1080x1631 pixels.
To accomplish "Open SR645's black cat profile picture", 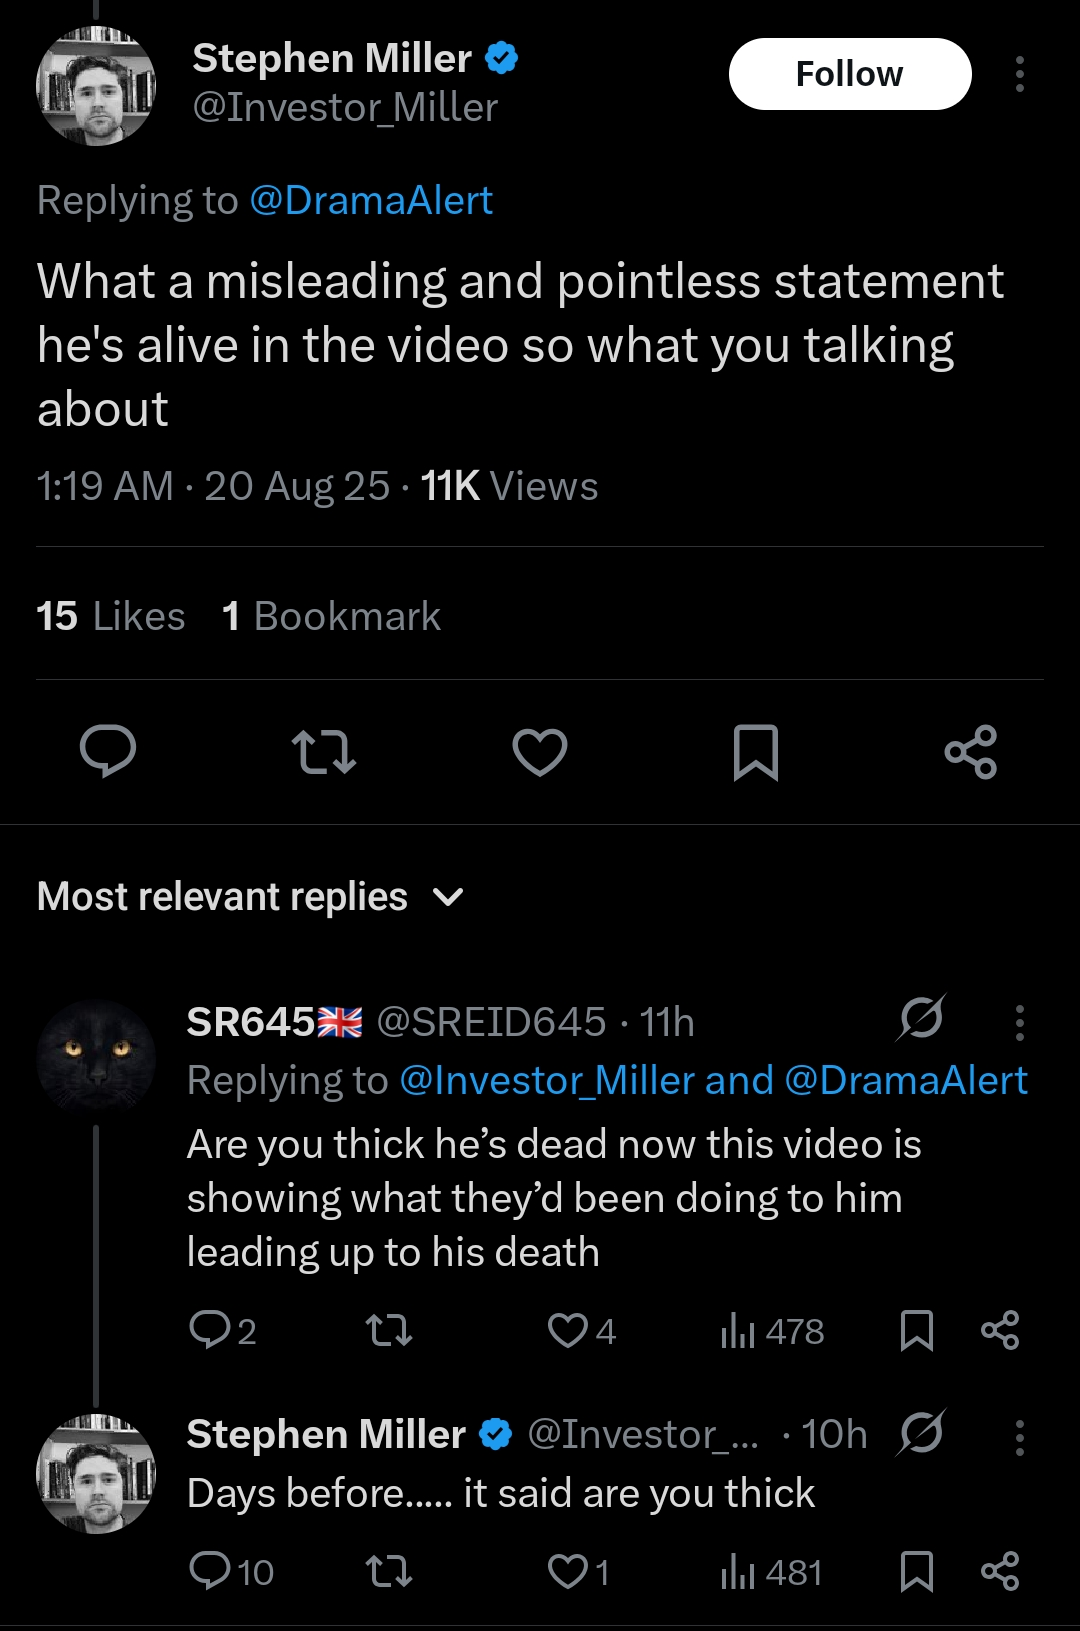I will [96, 1057].
